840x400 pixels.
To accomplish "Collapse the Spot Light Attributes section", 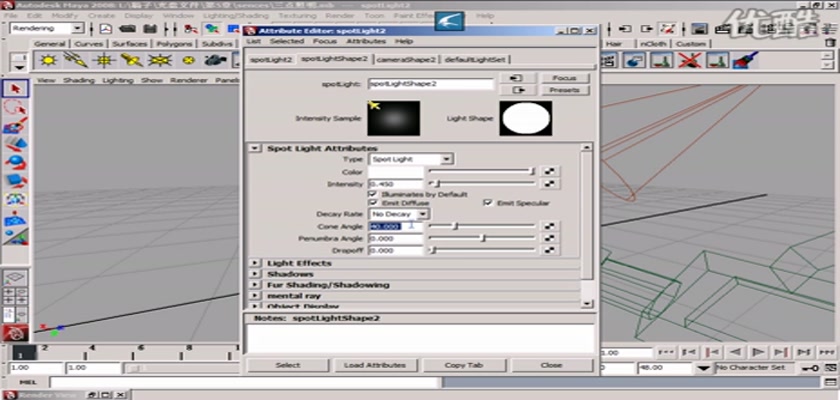I will 256,148.
